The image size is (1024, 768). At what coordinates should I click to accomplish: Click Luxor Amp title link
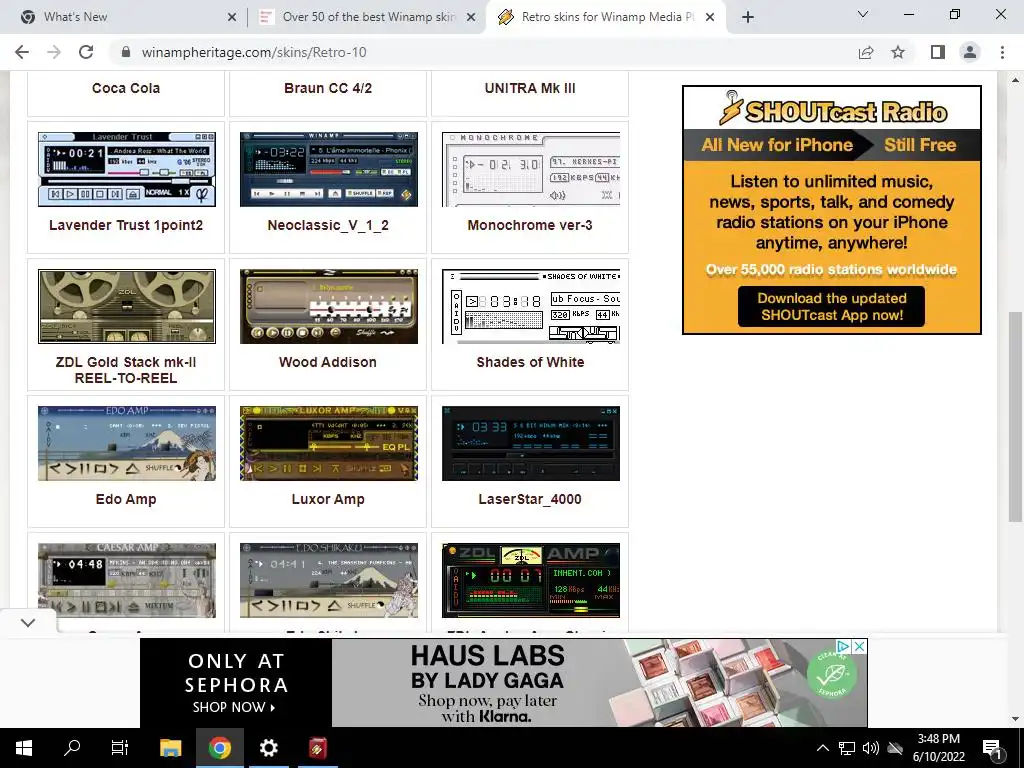(328, 500)
